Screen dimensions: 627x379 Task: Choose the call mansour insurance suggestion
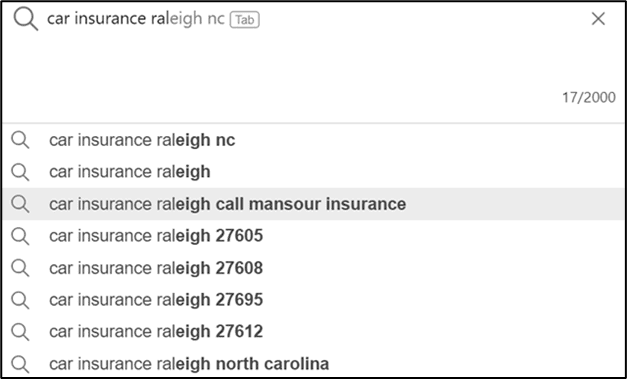click(x=314, y=204)
